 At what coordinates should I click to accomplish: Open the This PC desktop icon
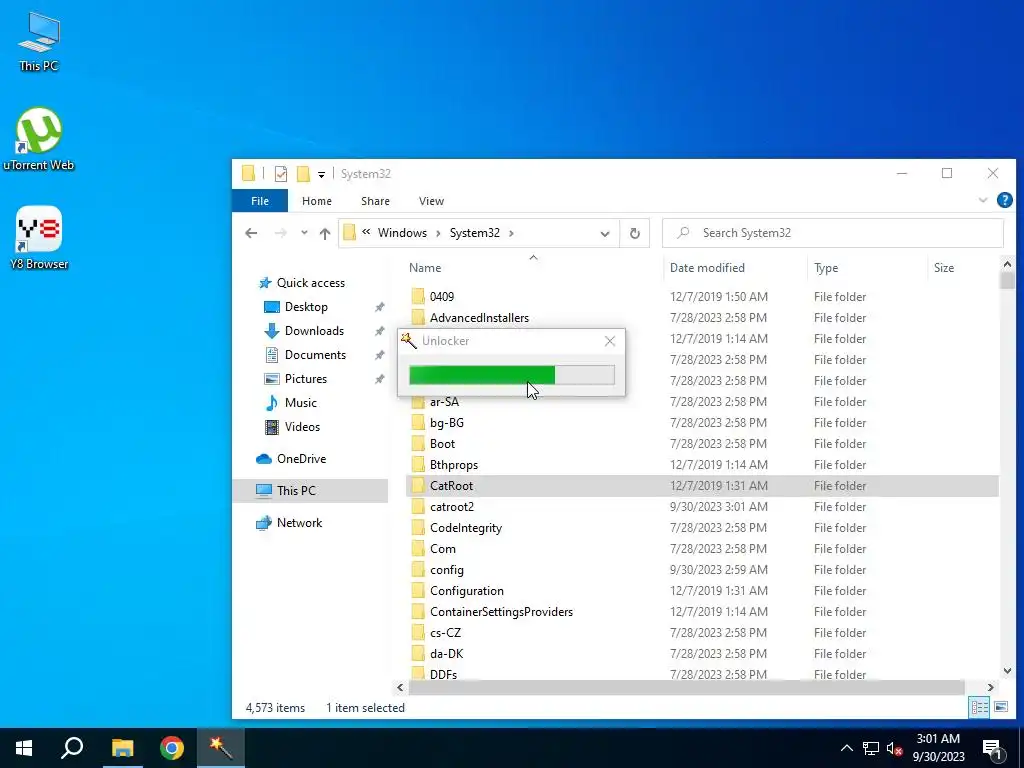click(39, 41)
